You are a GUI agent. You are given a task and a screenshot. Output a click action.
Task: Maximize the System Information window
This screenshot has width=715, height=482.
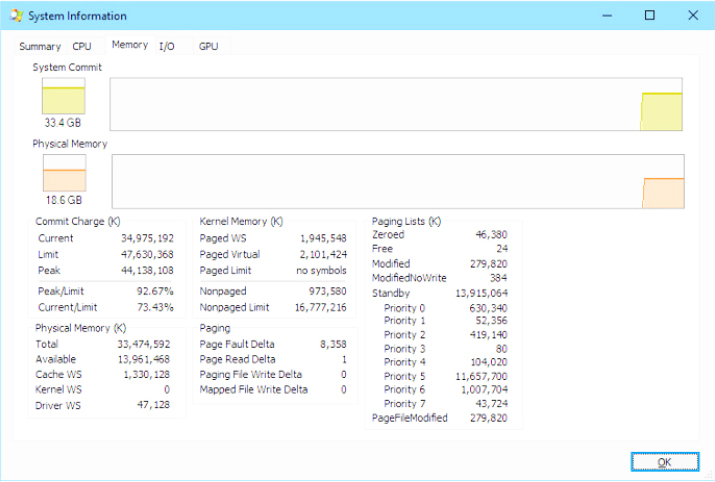[650, 15]
